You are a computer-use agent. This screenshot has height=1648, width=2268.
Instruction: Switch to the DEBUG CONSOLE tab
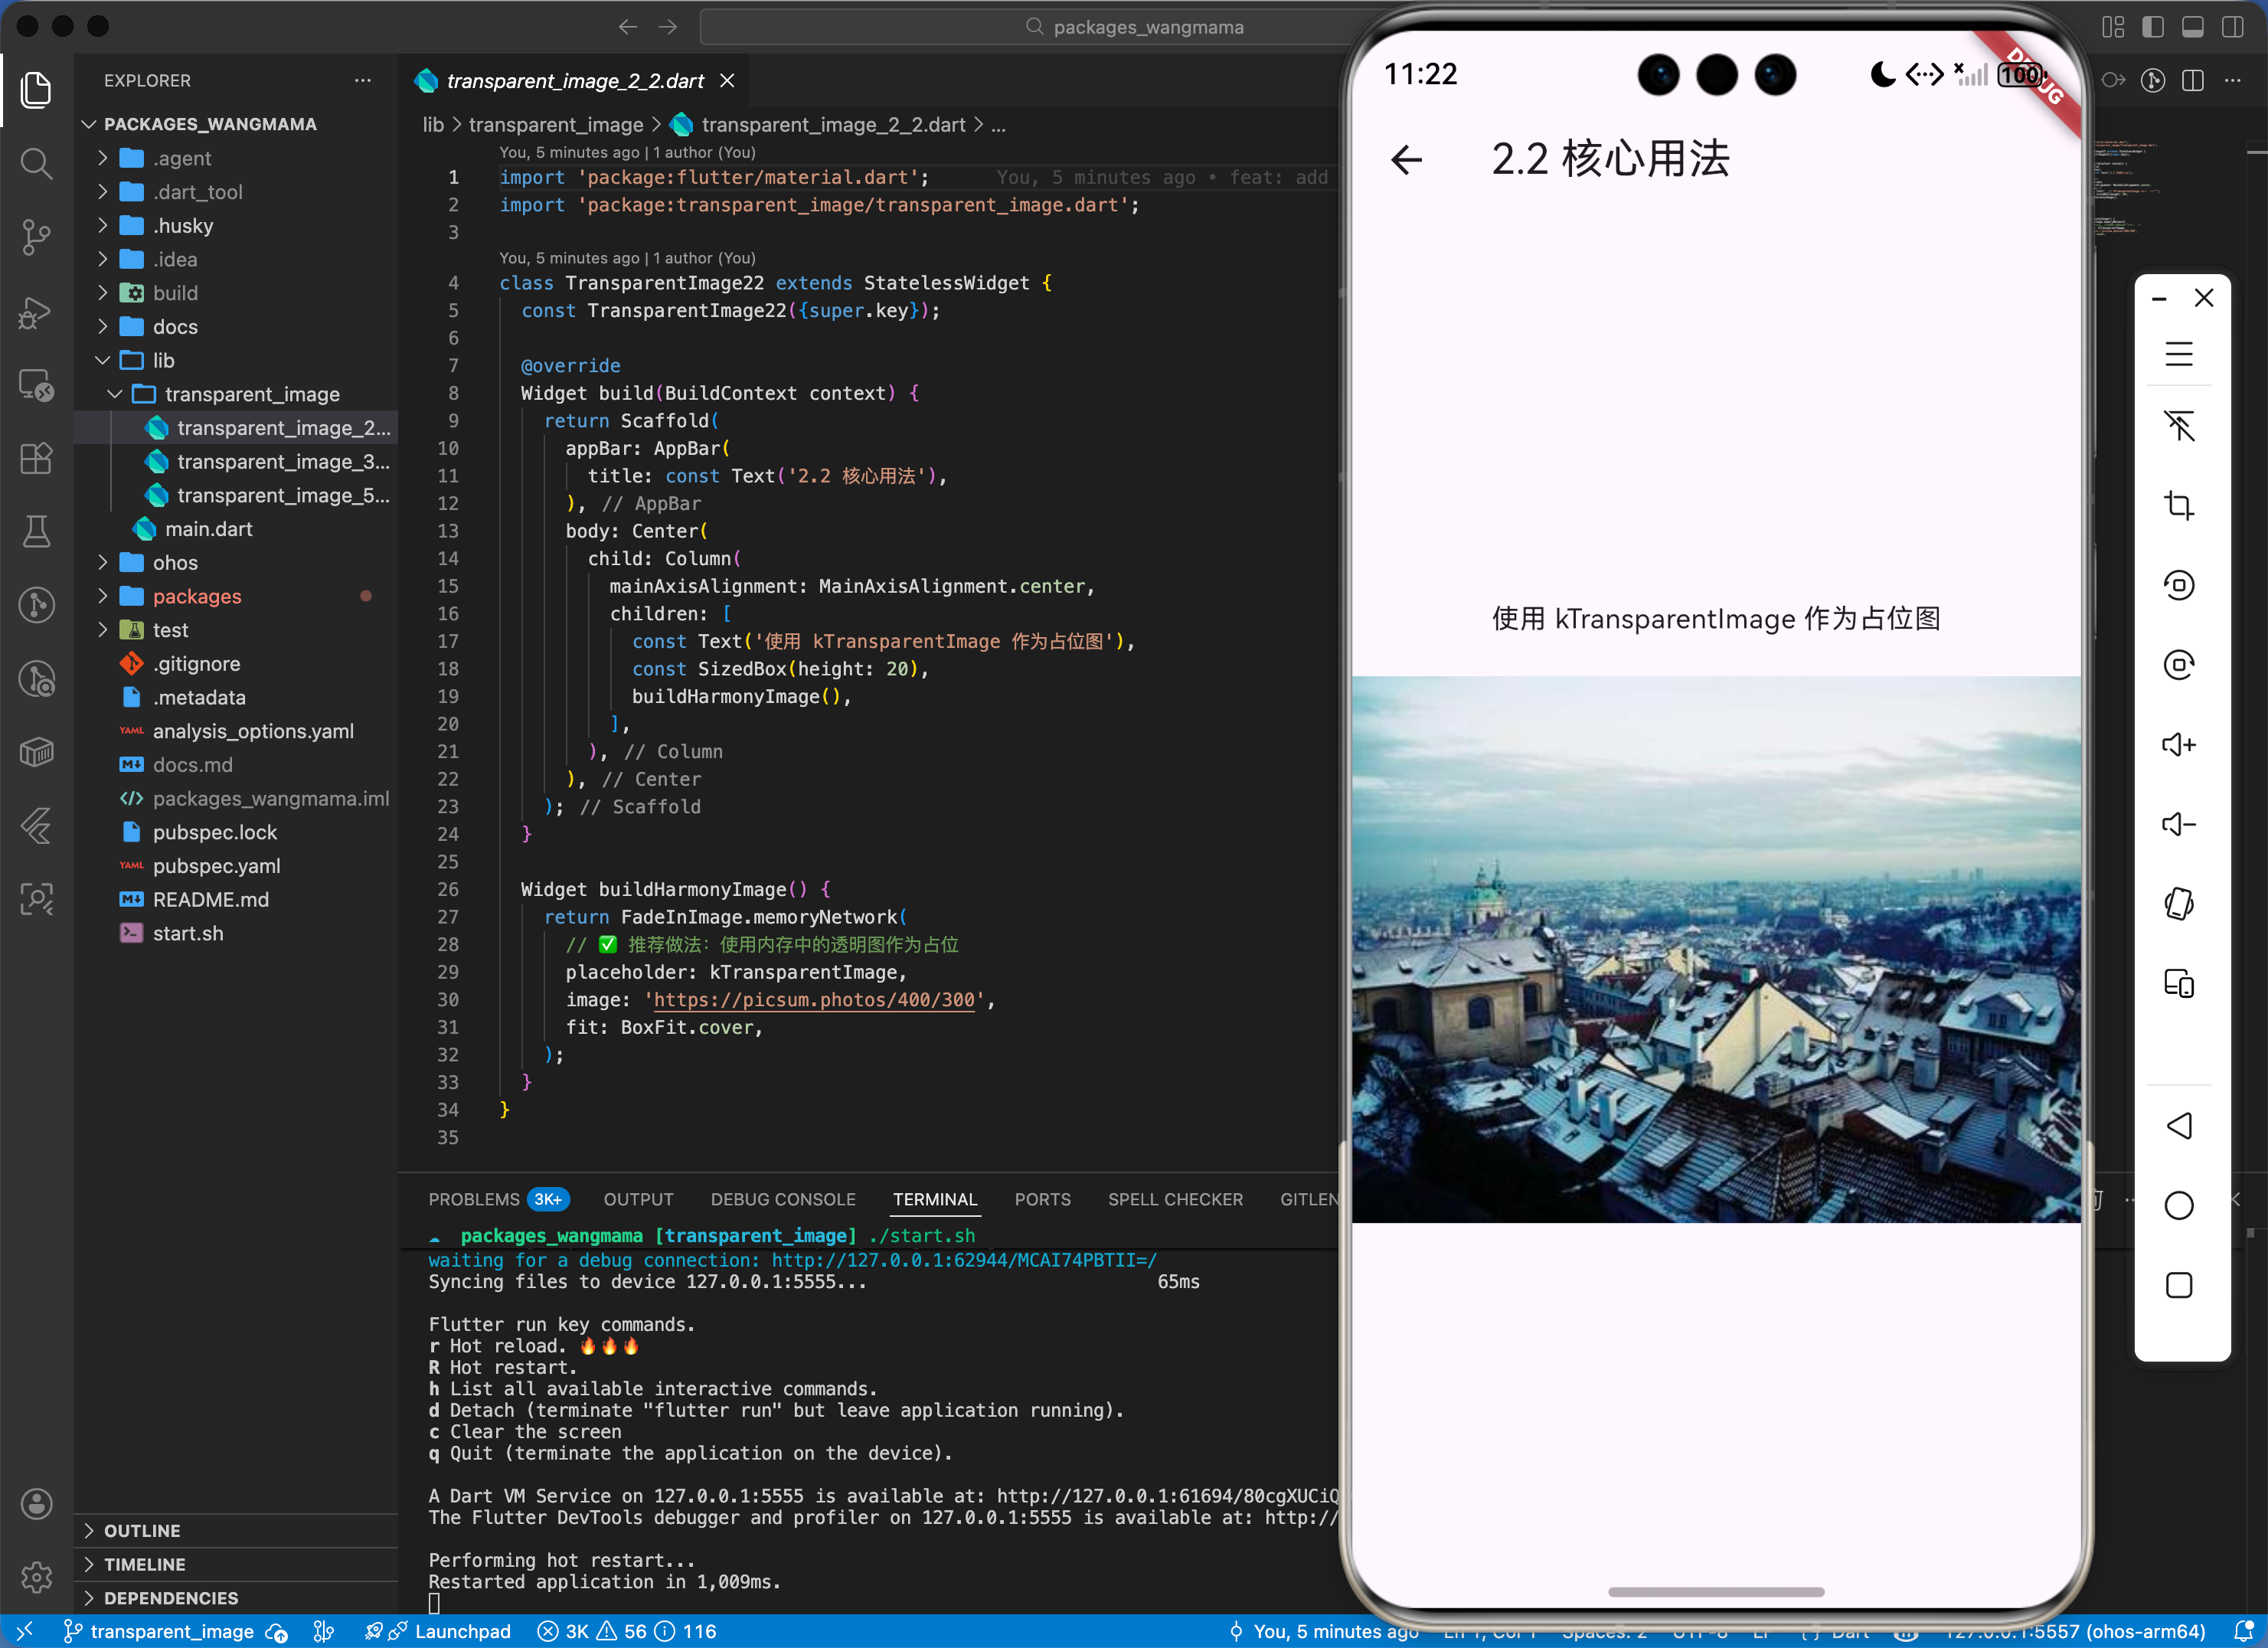[783, 1199]
